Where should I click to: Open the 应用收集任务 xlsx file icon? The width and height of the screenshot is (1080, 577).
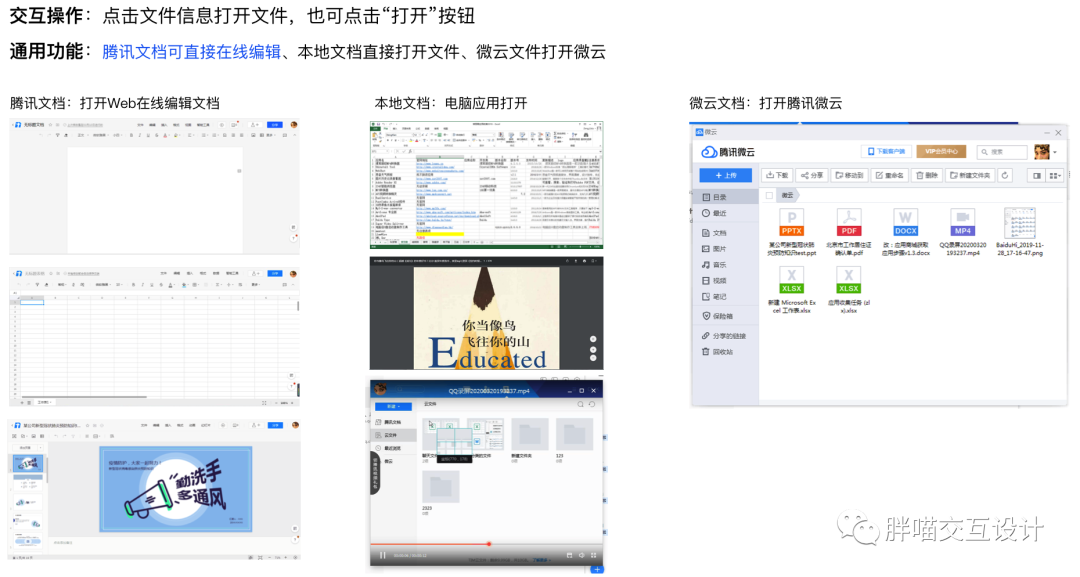[x=849, y=281]
